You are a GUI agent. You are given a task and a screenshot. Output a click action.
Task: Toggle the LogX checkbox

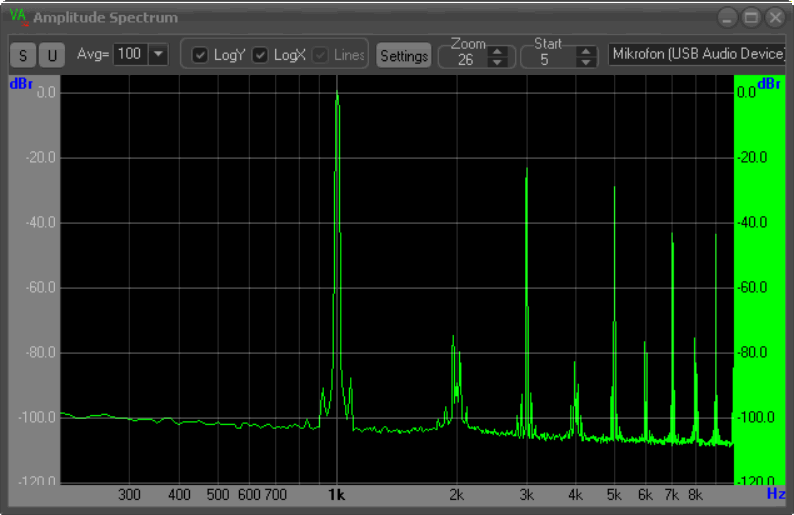tap(260, 55)
